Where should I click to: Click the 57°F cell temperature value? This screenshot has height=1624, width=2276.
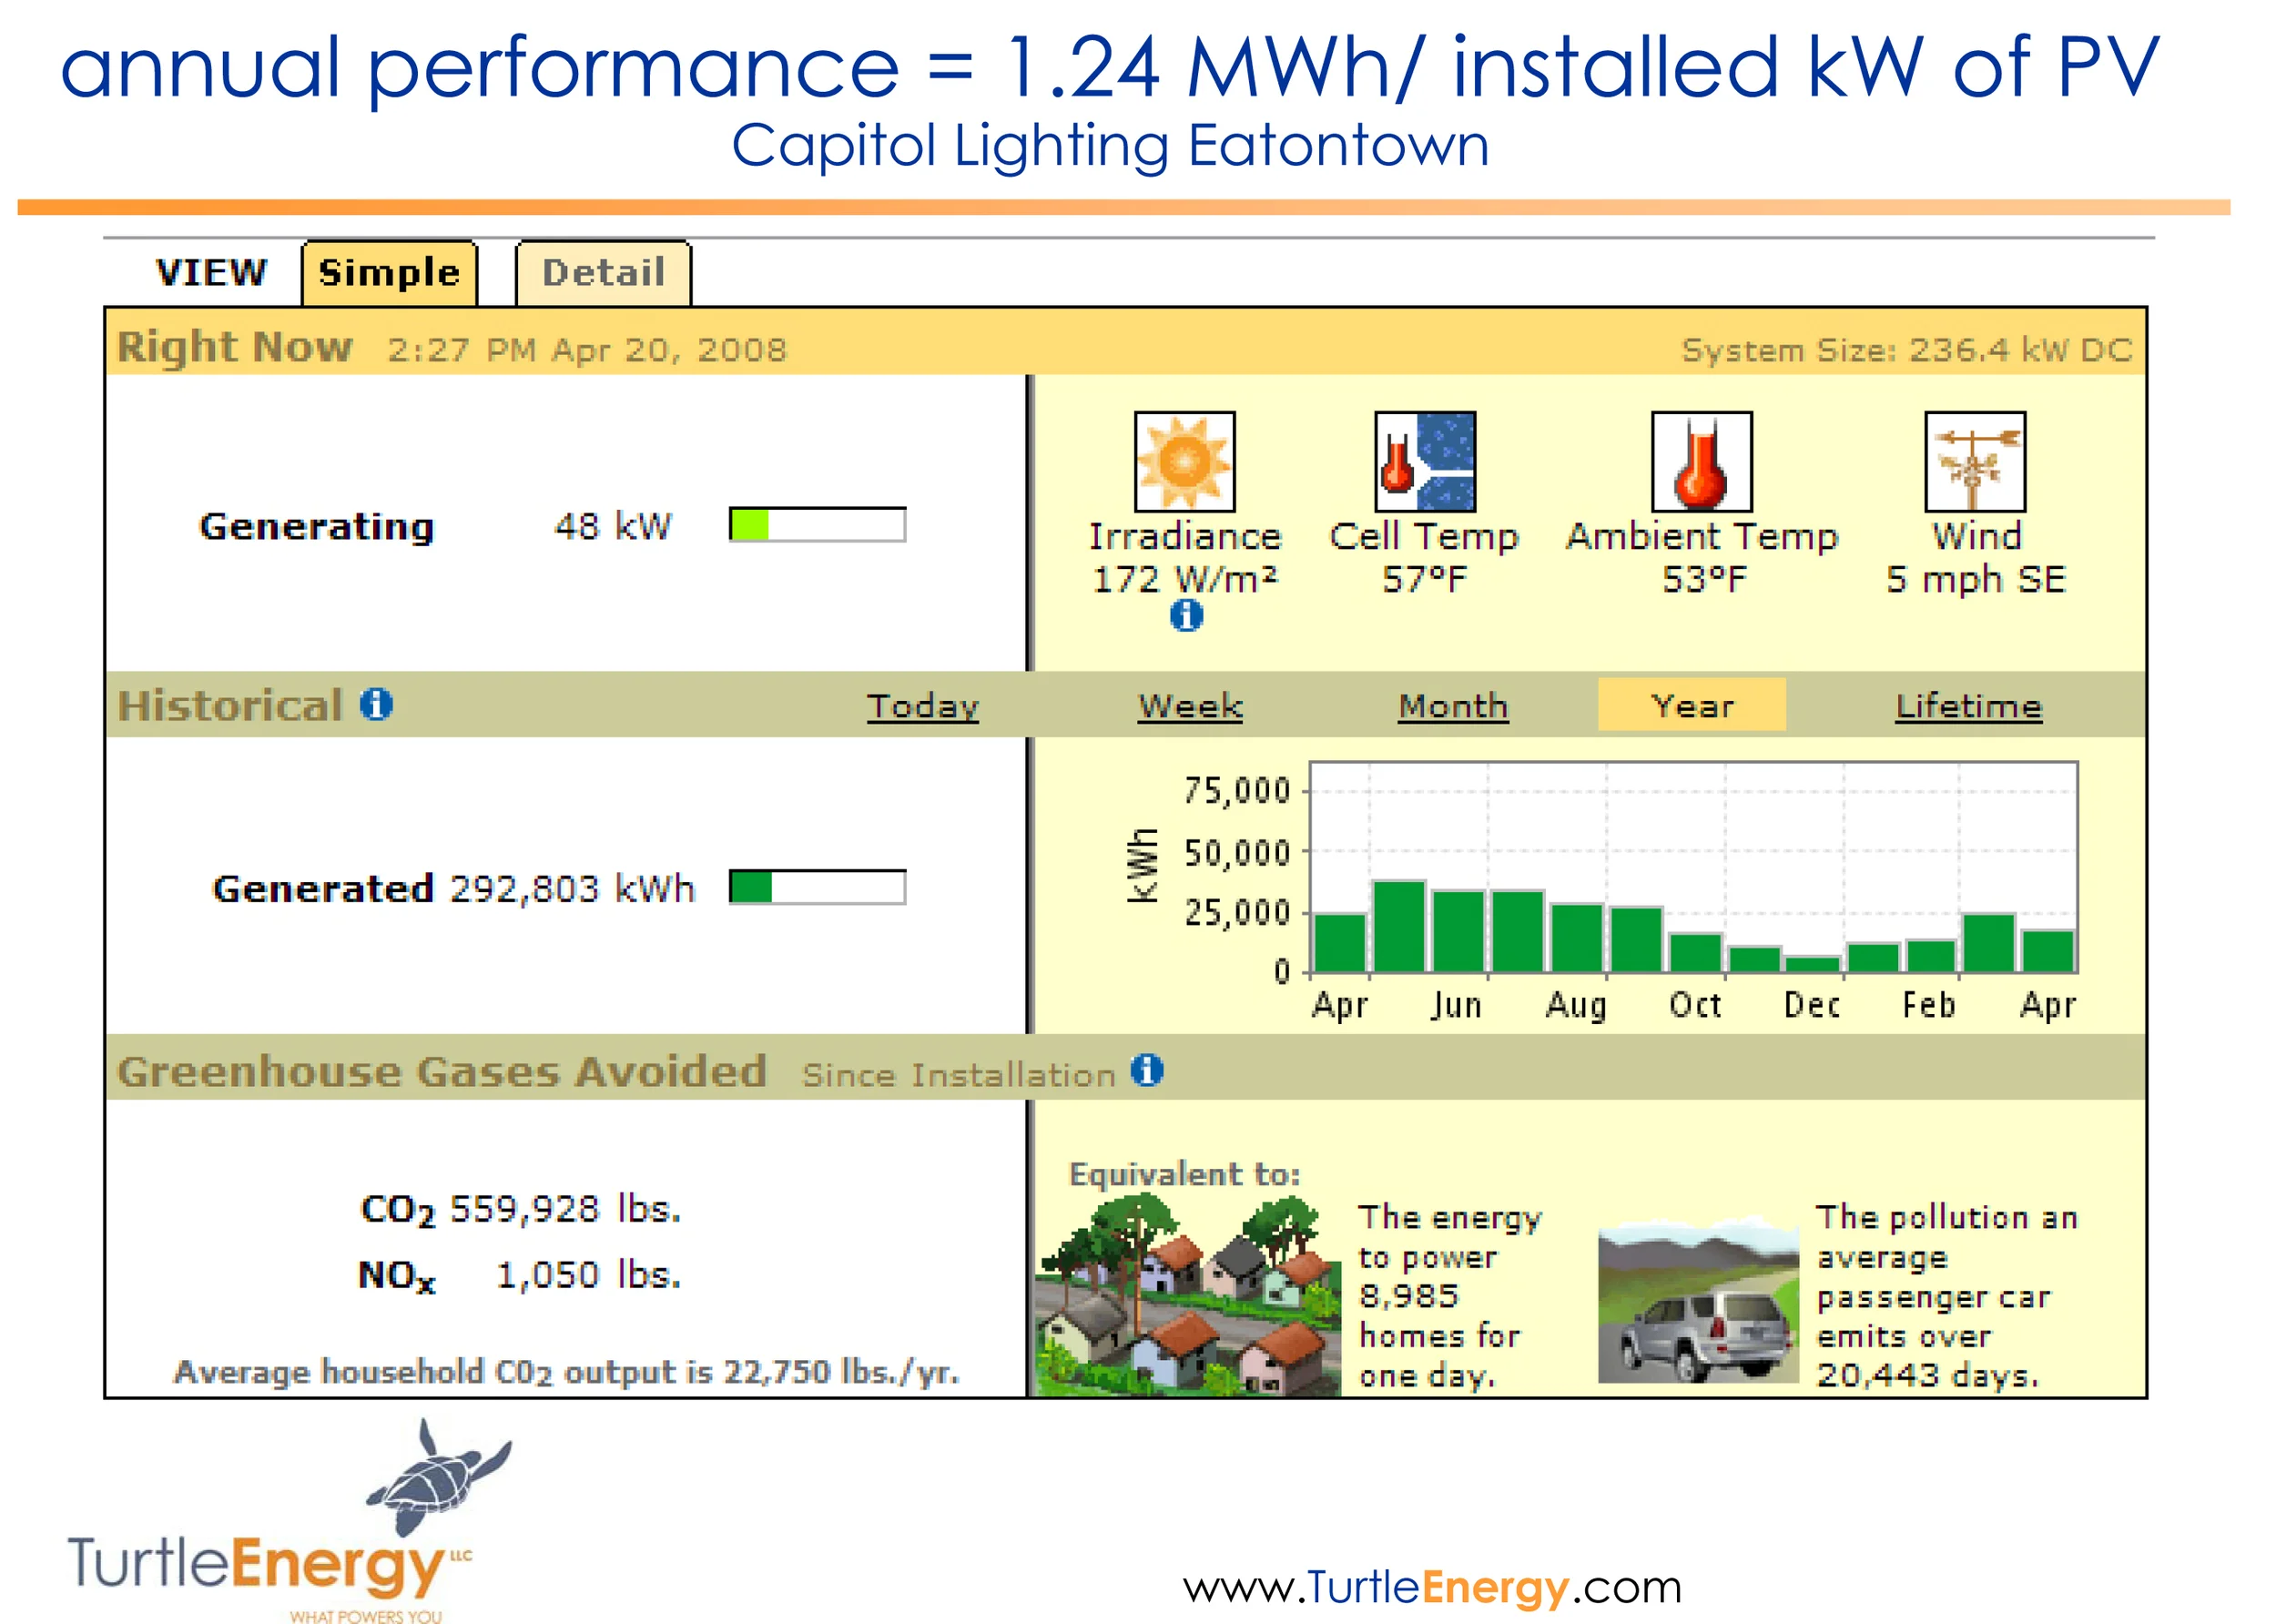pyautogui.click(x=1424, y=579)
